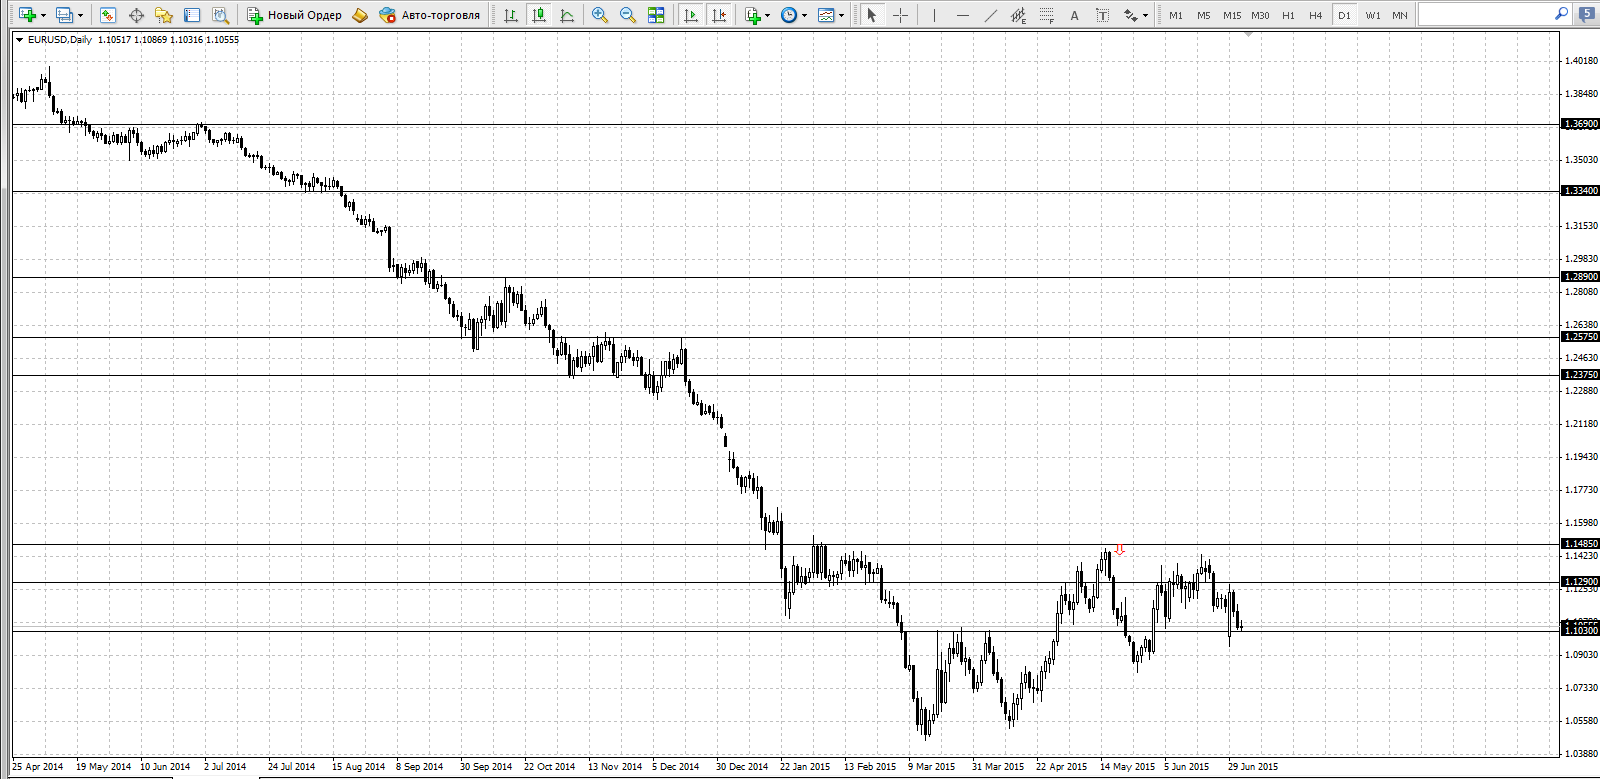
Task: Select the trendline drawing tool
Action: [990, 15]
